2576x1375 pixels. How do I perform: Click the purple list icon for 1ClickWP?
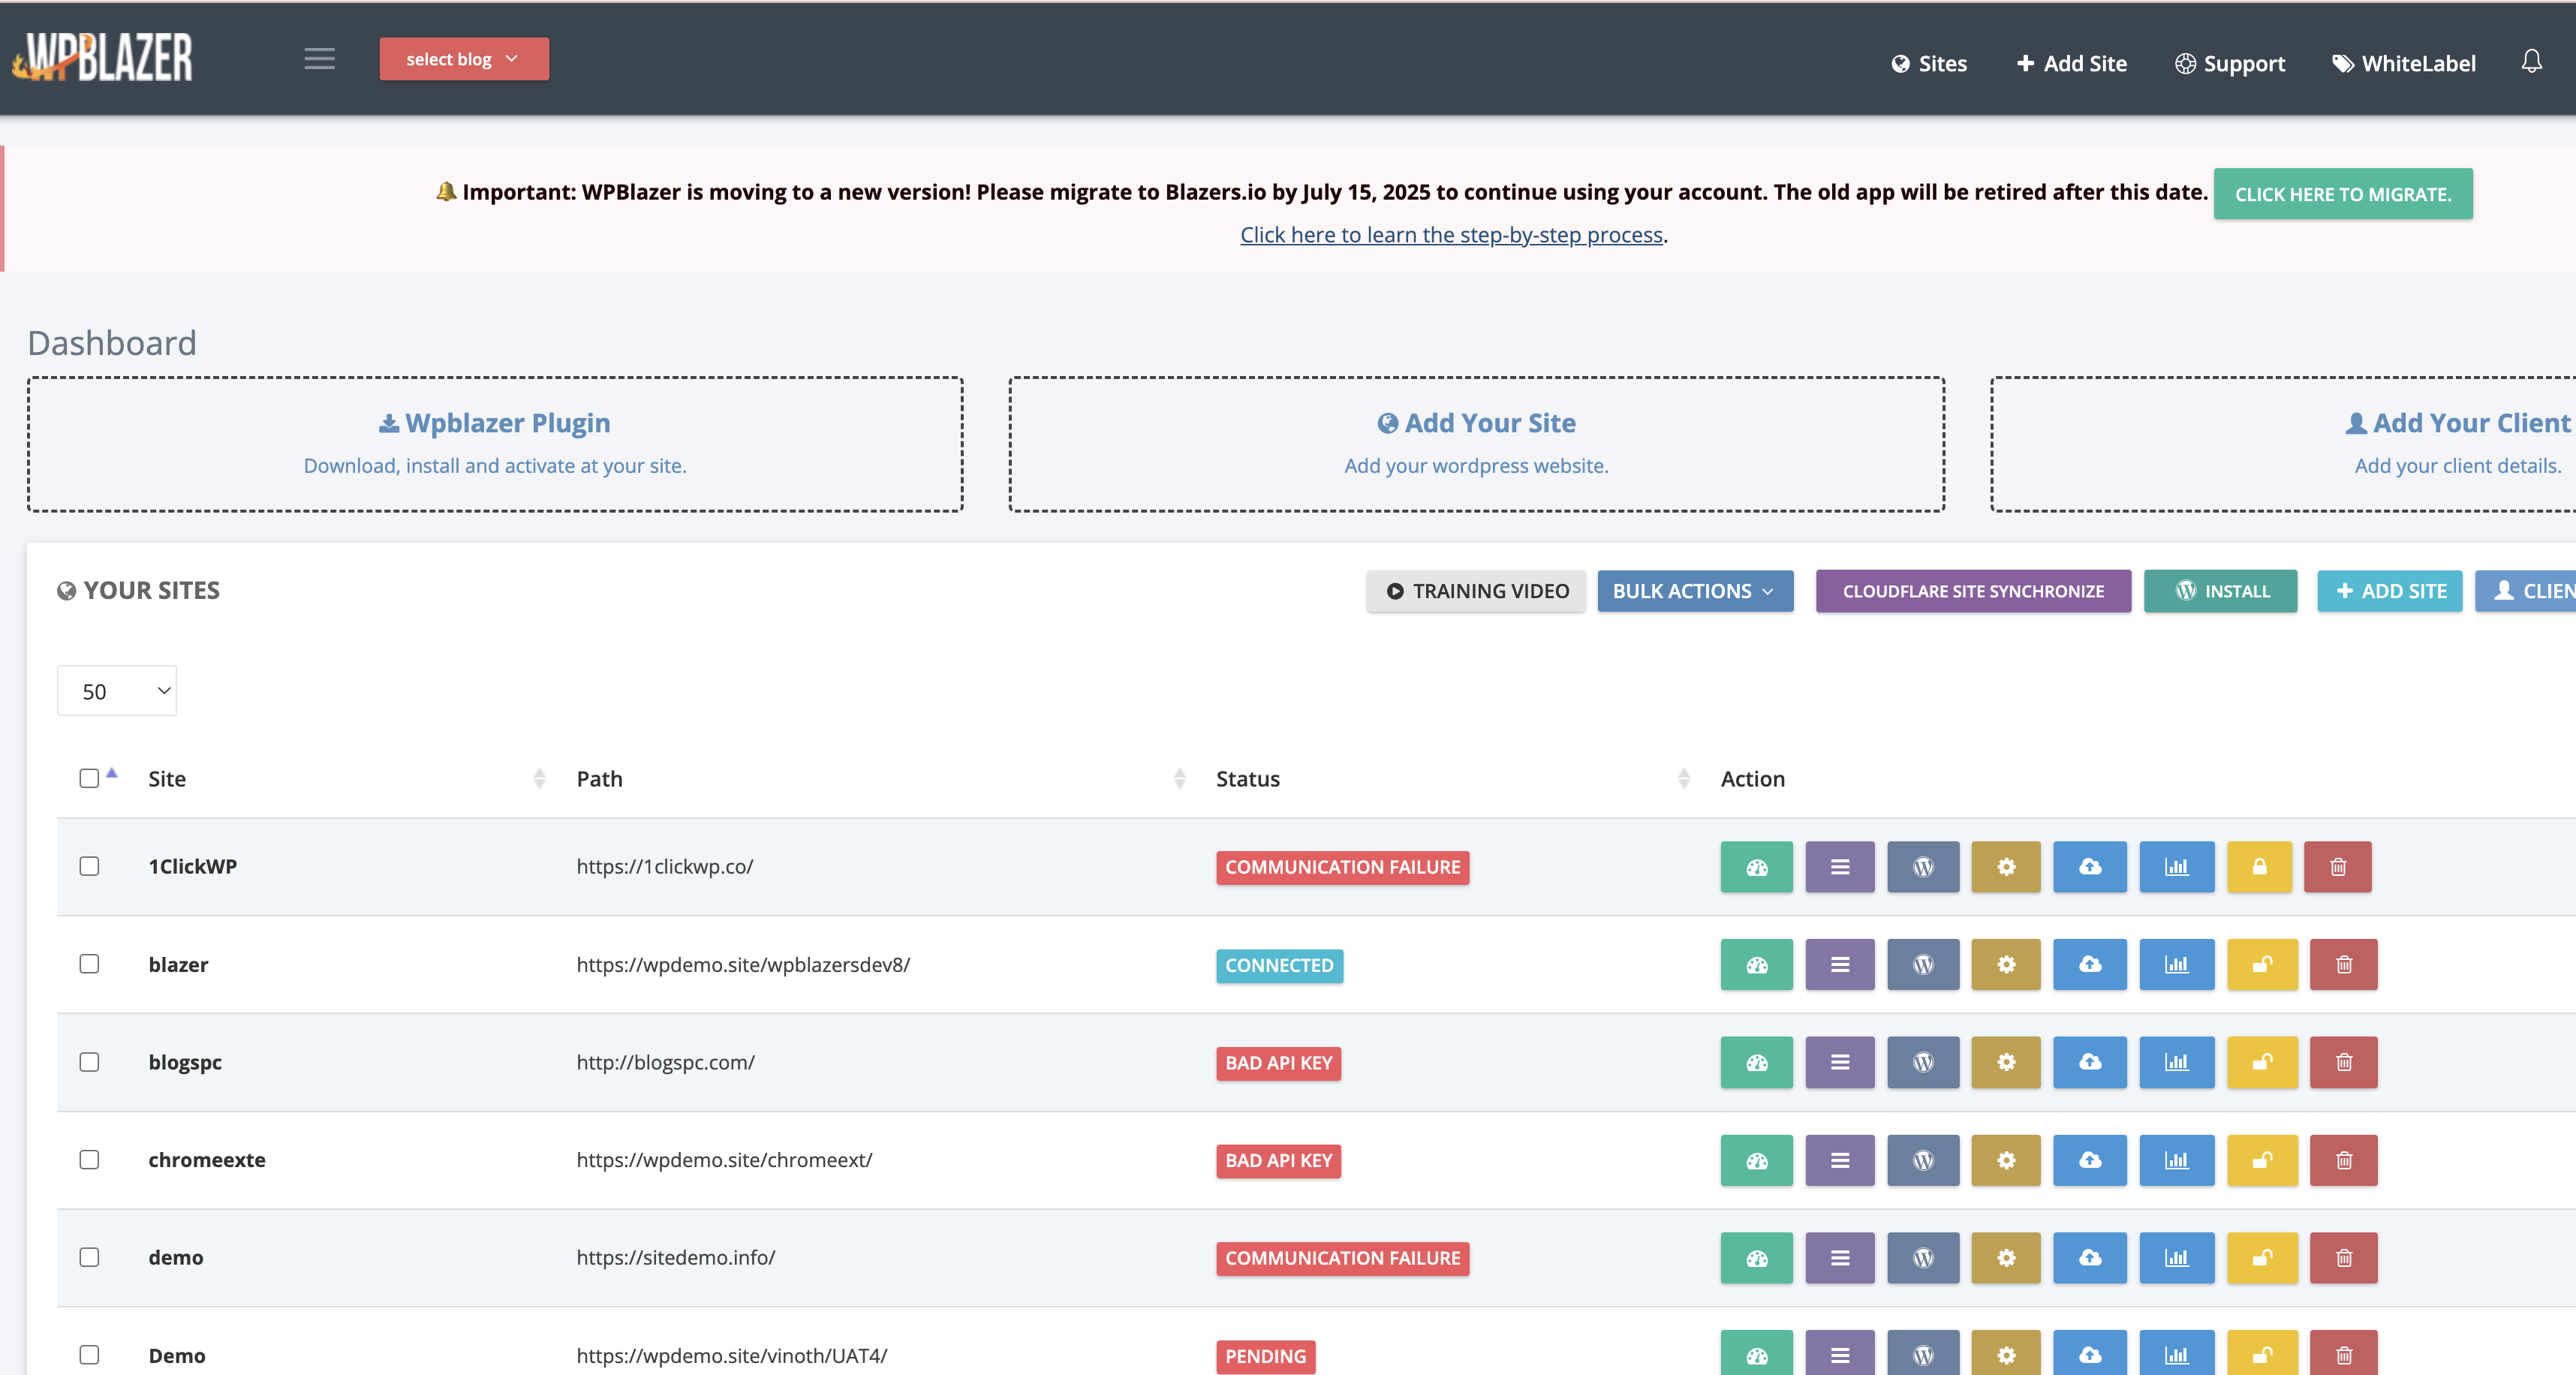(x=1840, y=867)
